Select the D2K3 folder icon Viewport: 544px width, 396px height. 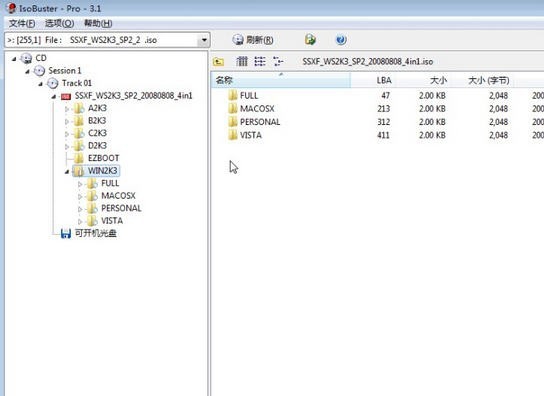(79, 146)
